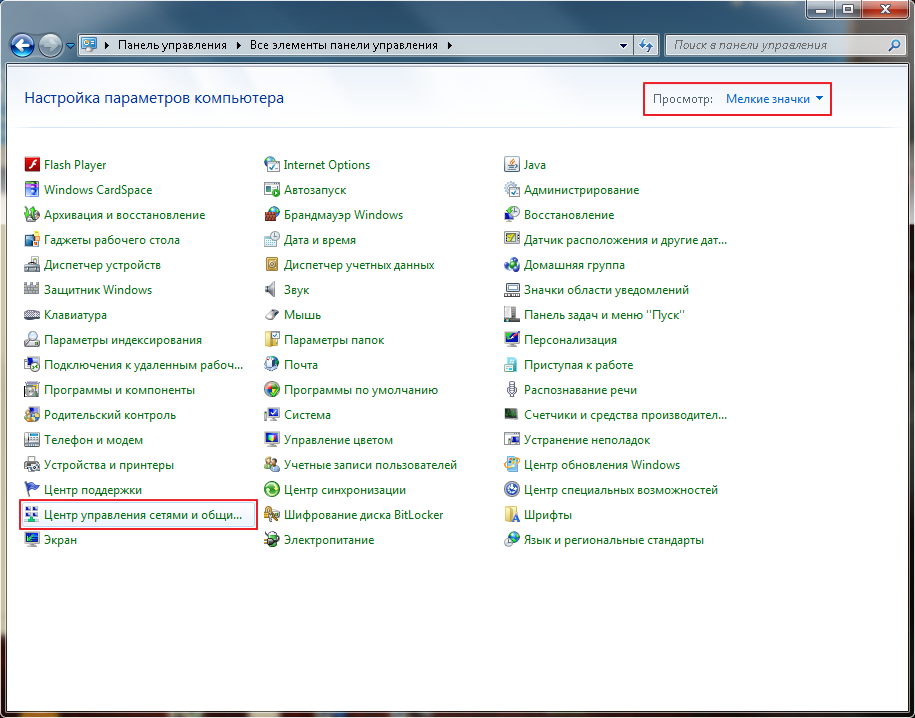Viewport: 915px width, 718px height.
Task: Open Счетчики и средства производительности
Action: pos(616,415)
